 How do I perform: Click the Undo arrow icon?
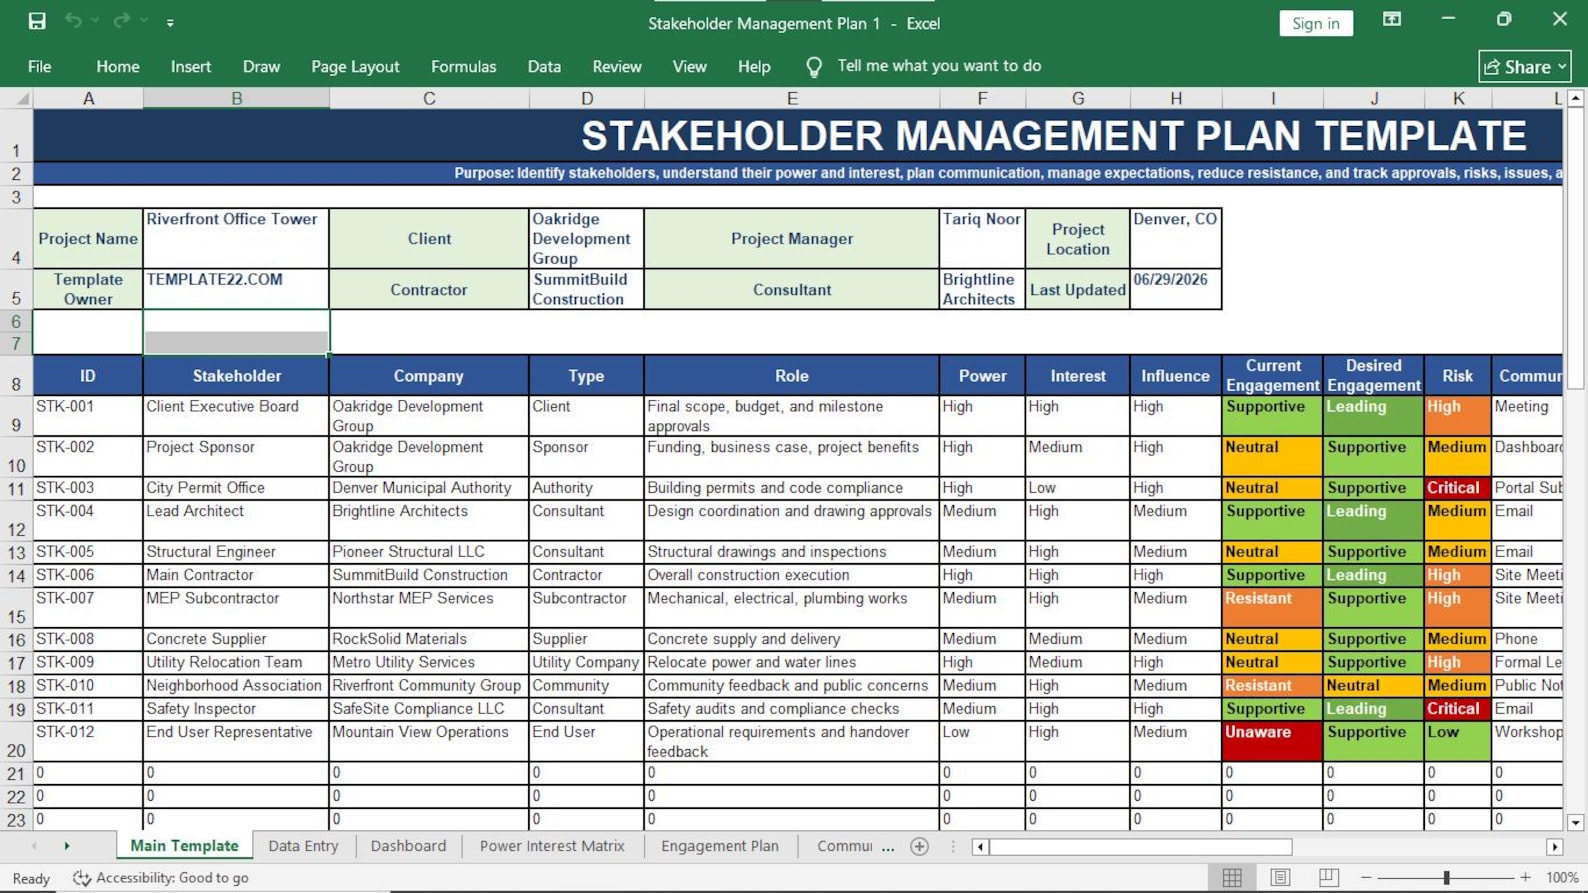click(x=73, y=21)
